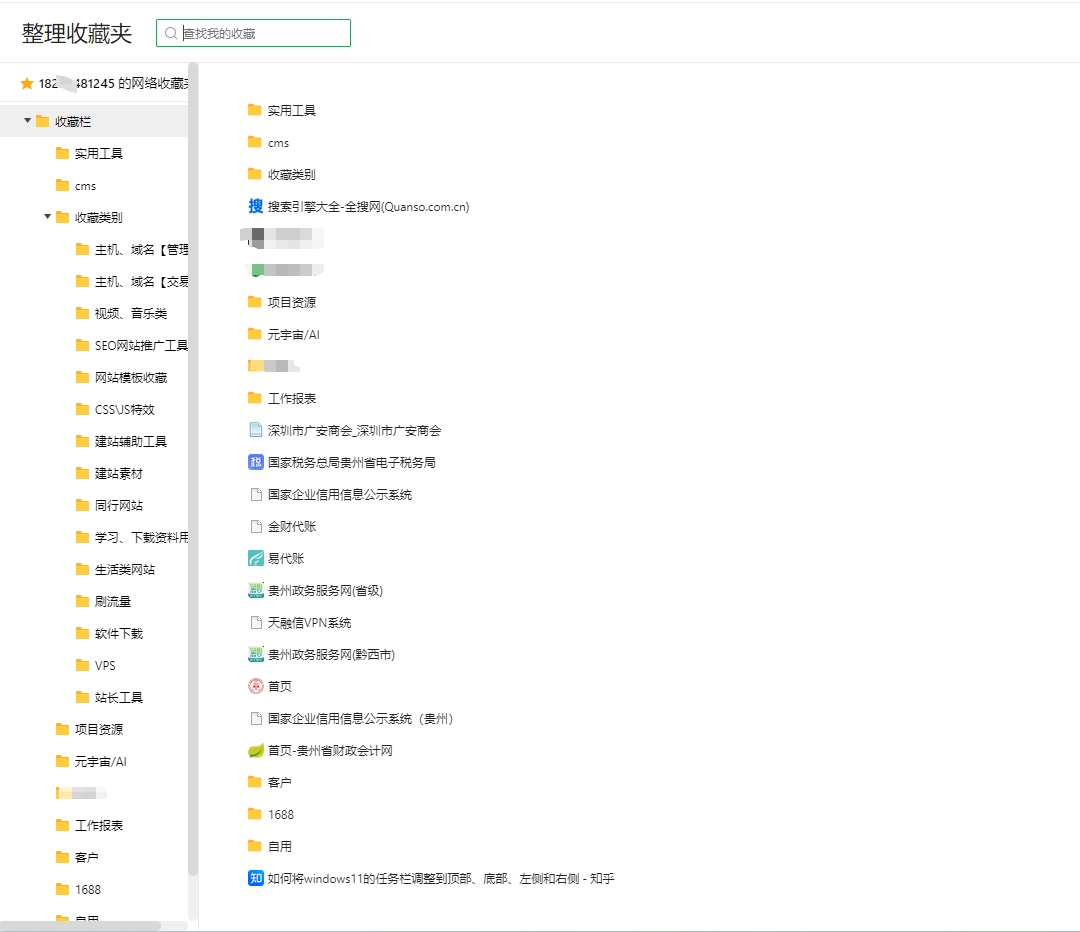Click the 自用 folder icon in main list
The image size is (1080, 932).
point(255,845)
